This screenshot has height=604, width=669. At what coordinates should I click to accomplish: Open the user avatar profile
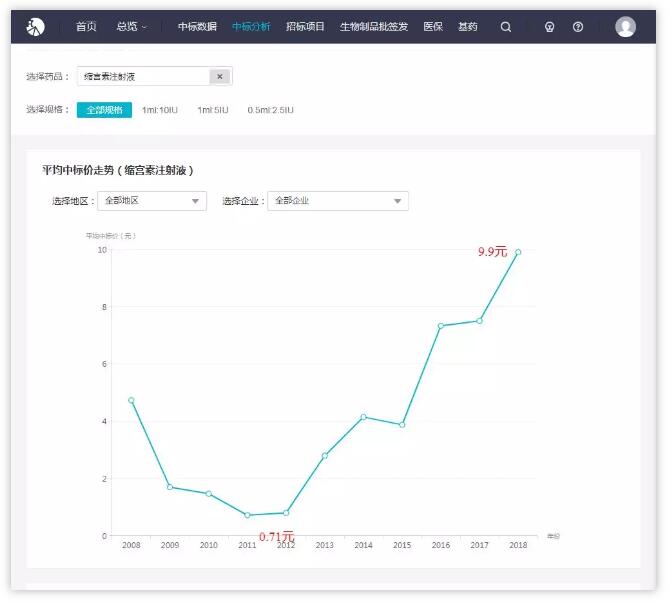point(625,27)
